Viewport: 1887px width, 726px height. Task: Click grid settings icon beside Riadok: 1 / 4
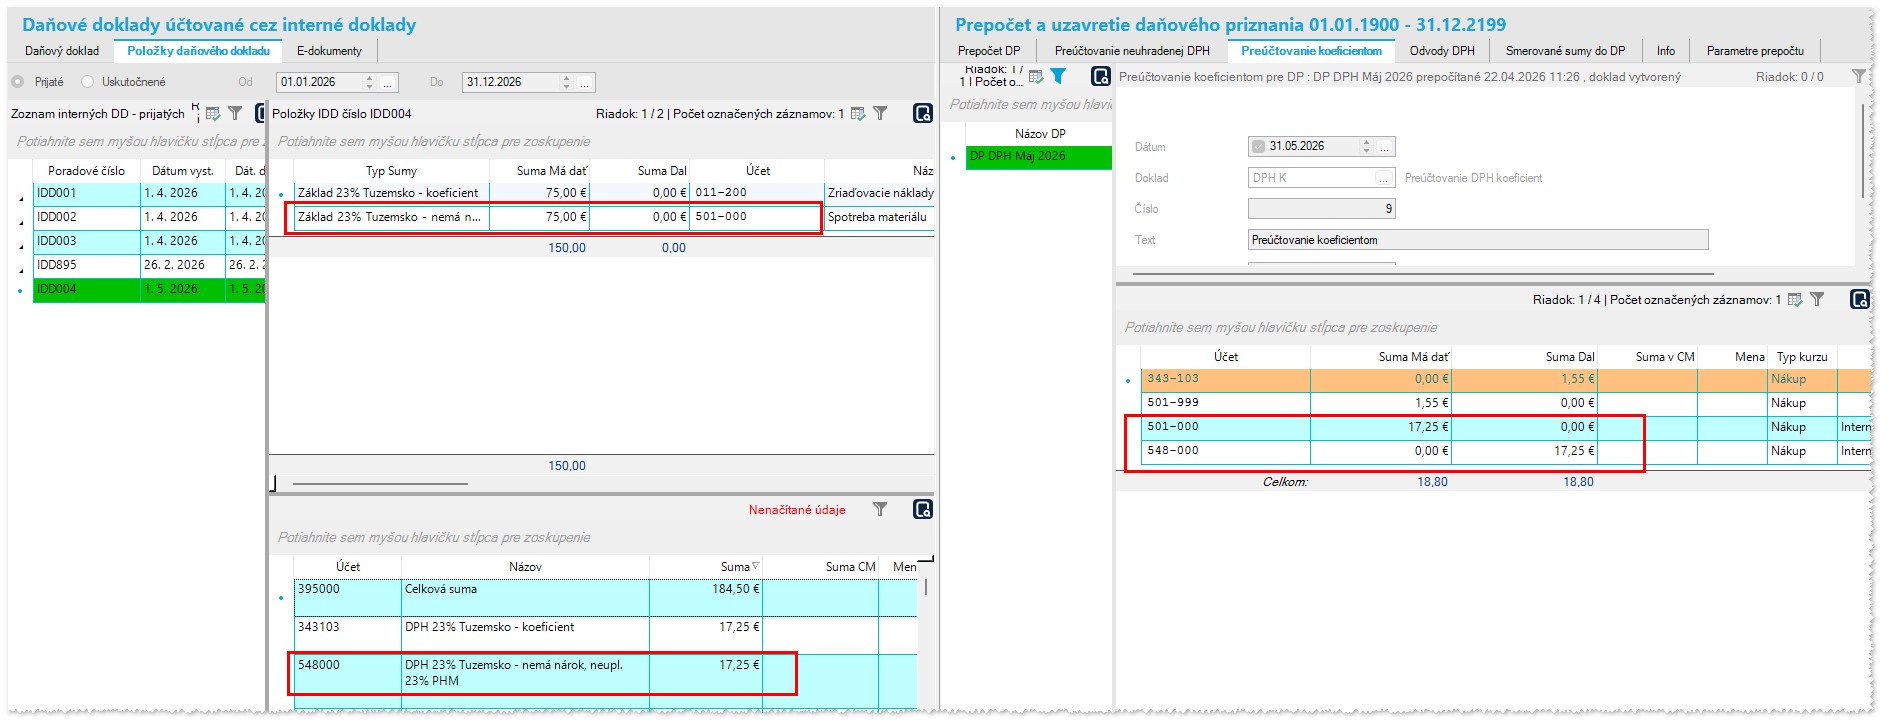pyautogui.click(x=1795, y=300)
